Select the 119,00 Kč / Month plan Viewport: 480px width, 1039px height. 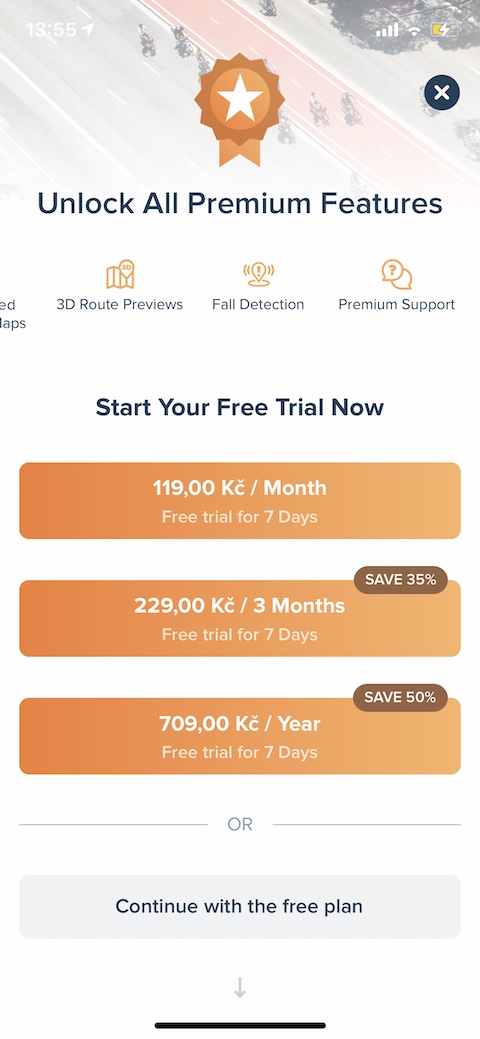pyautogui.click(x=240, y=501)
